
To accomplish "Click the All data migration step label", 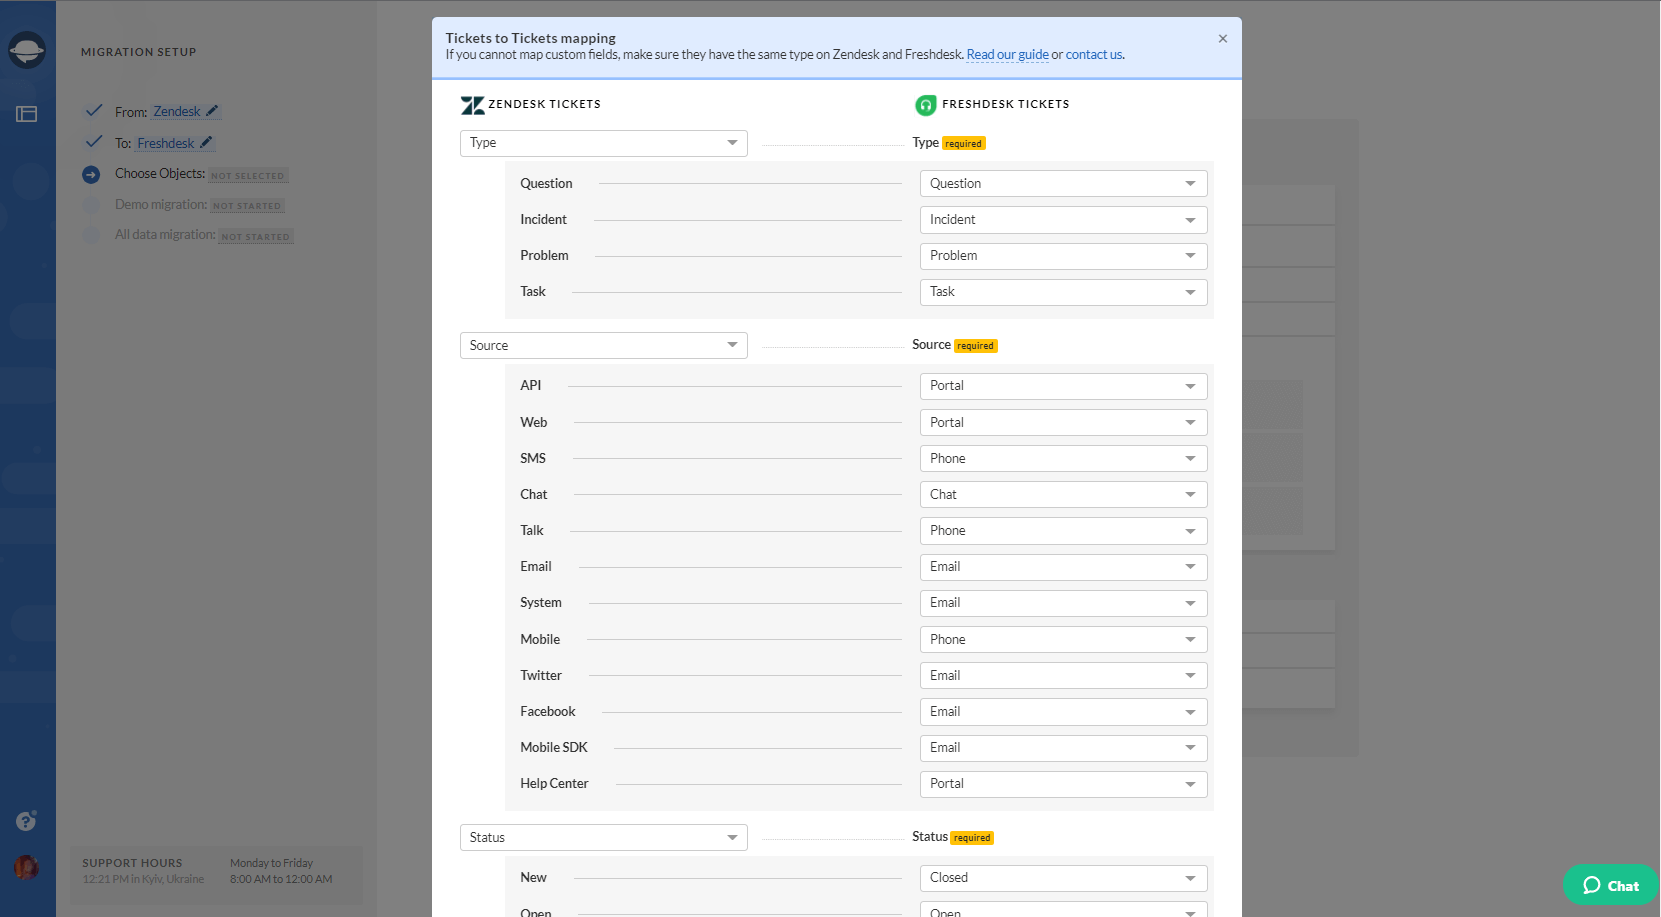I will [165, 235].
